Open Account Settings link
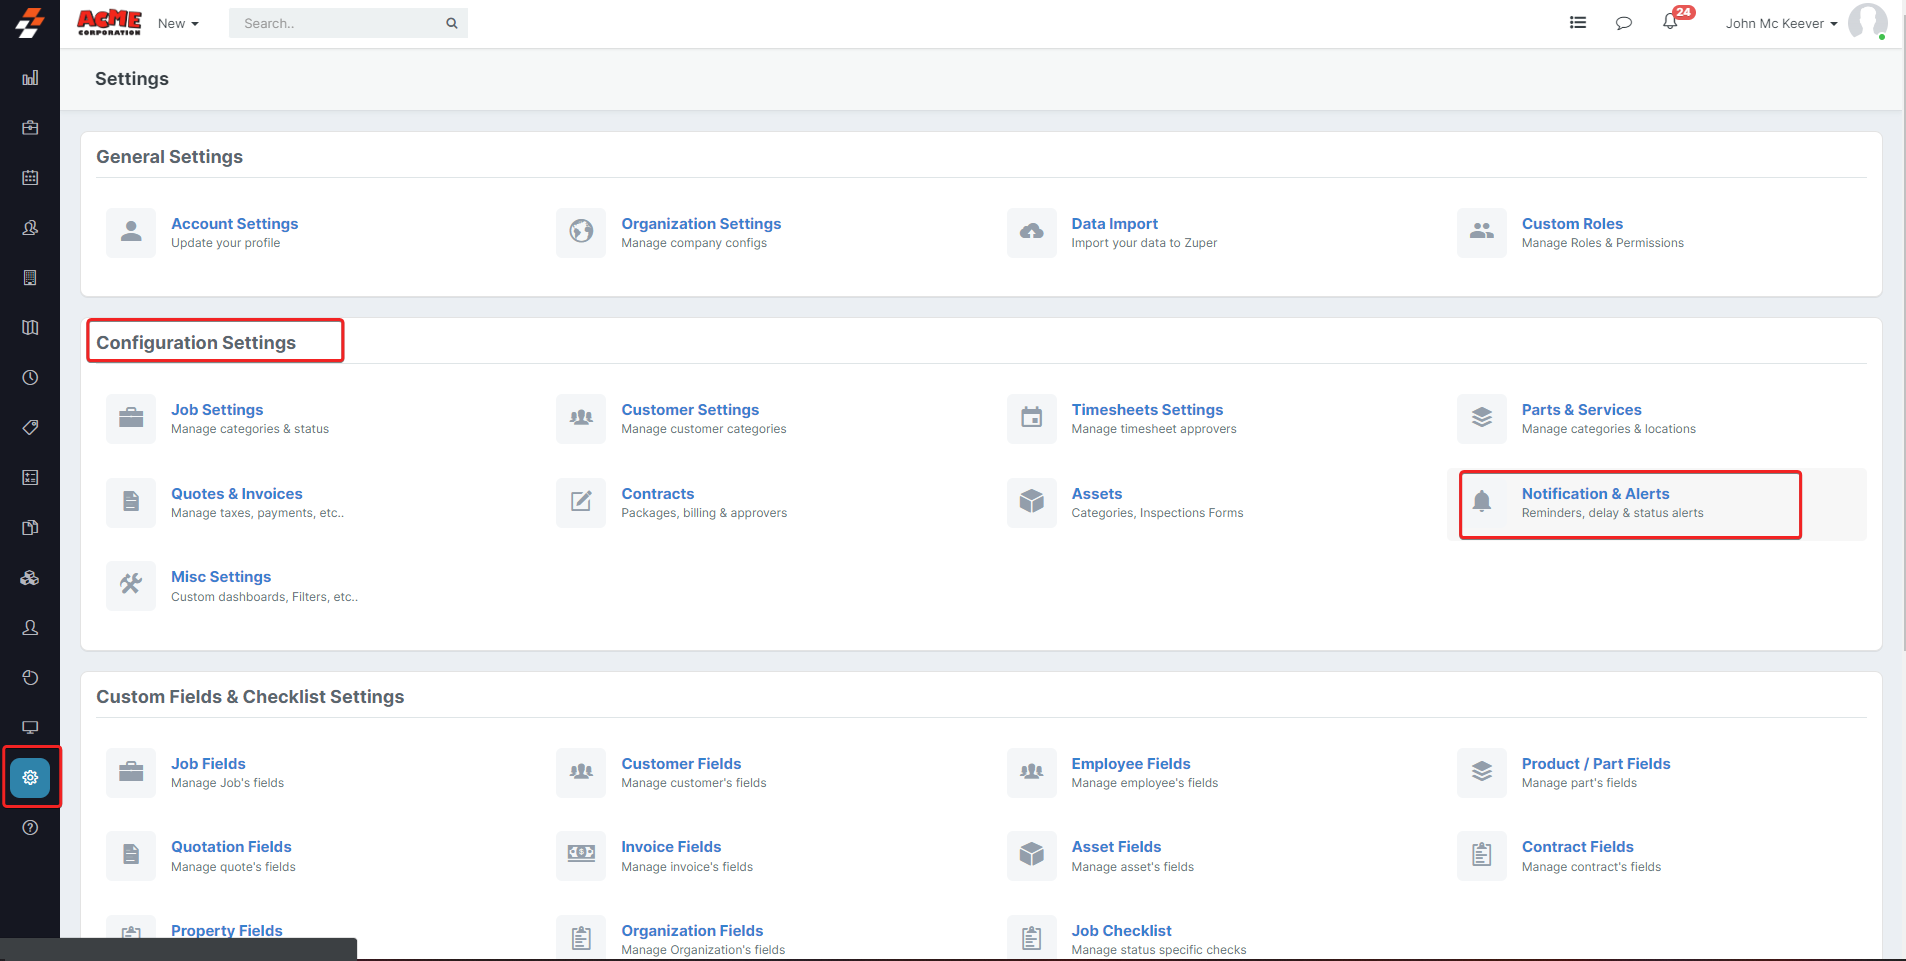 234,224
